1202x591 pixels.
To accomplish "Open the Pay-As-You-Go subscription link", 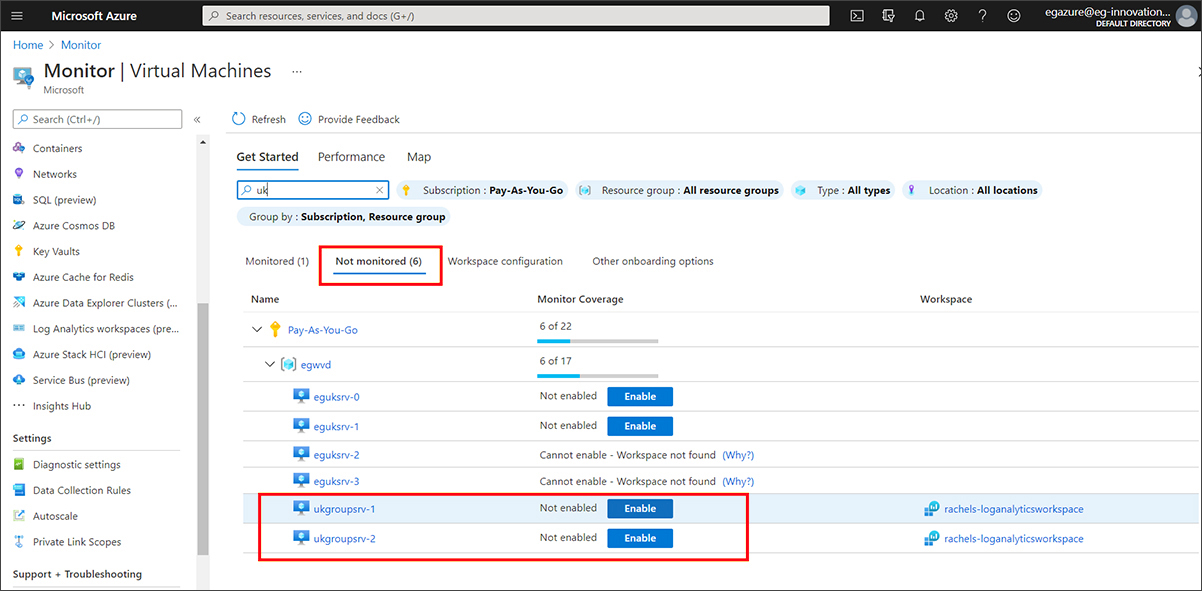I will pyautogui.click(x=322, y=330).
